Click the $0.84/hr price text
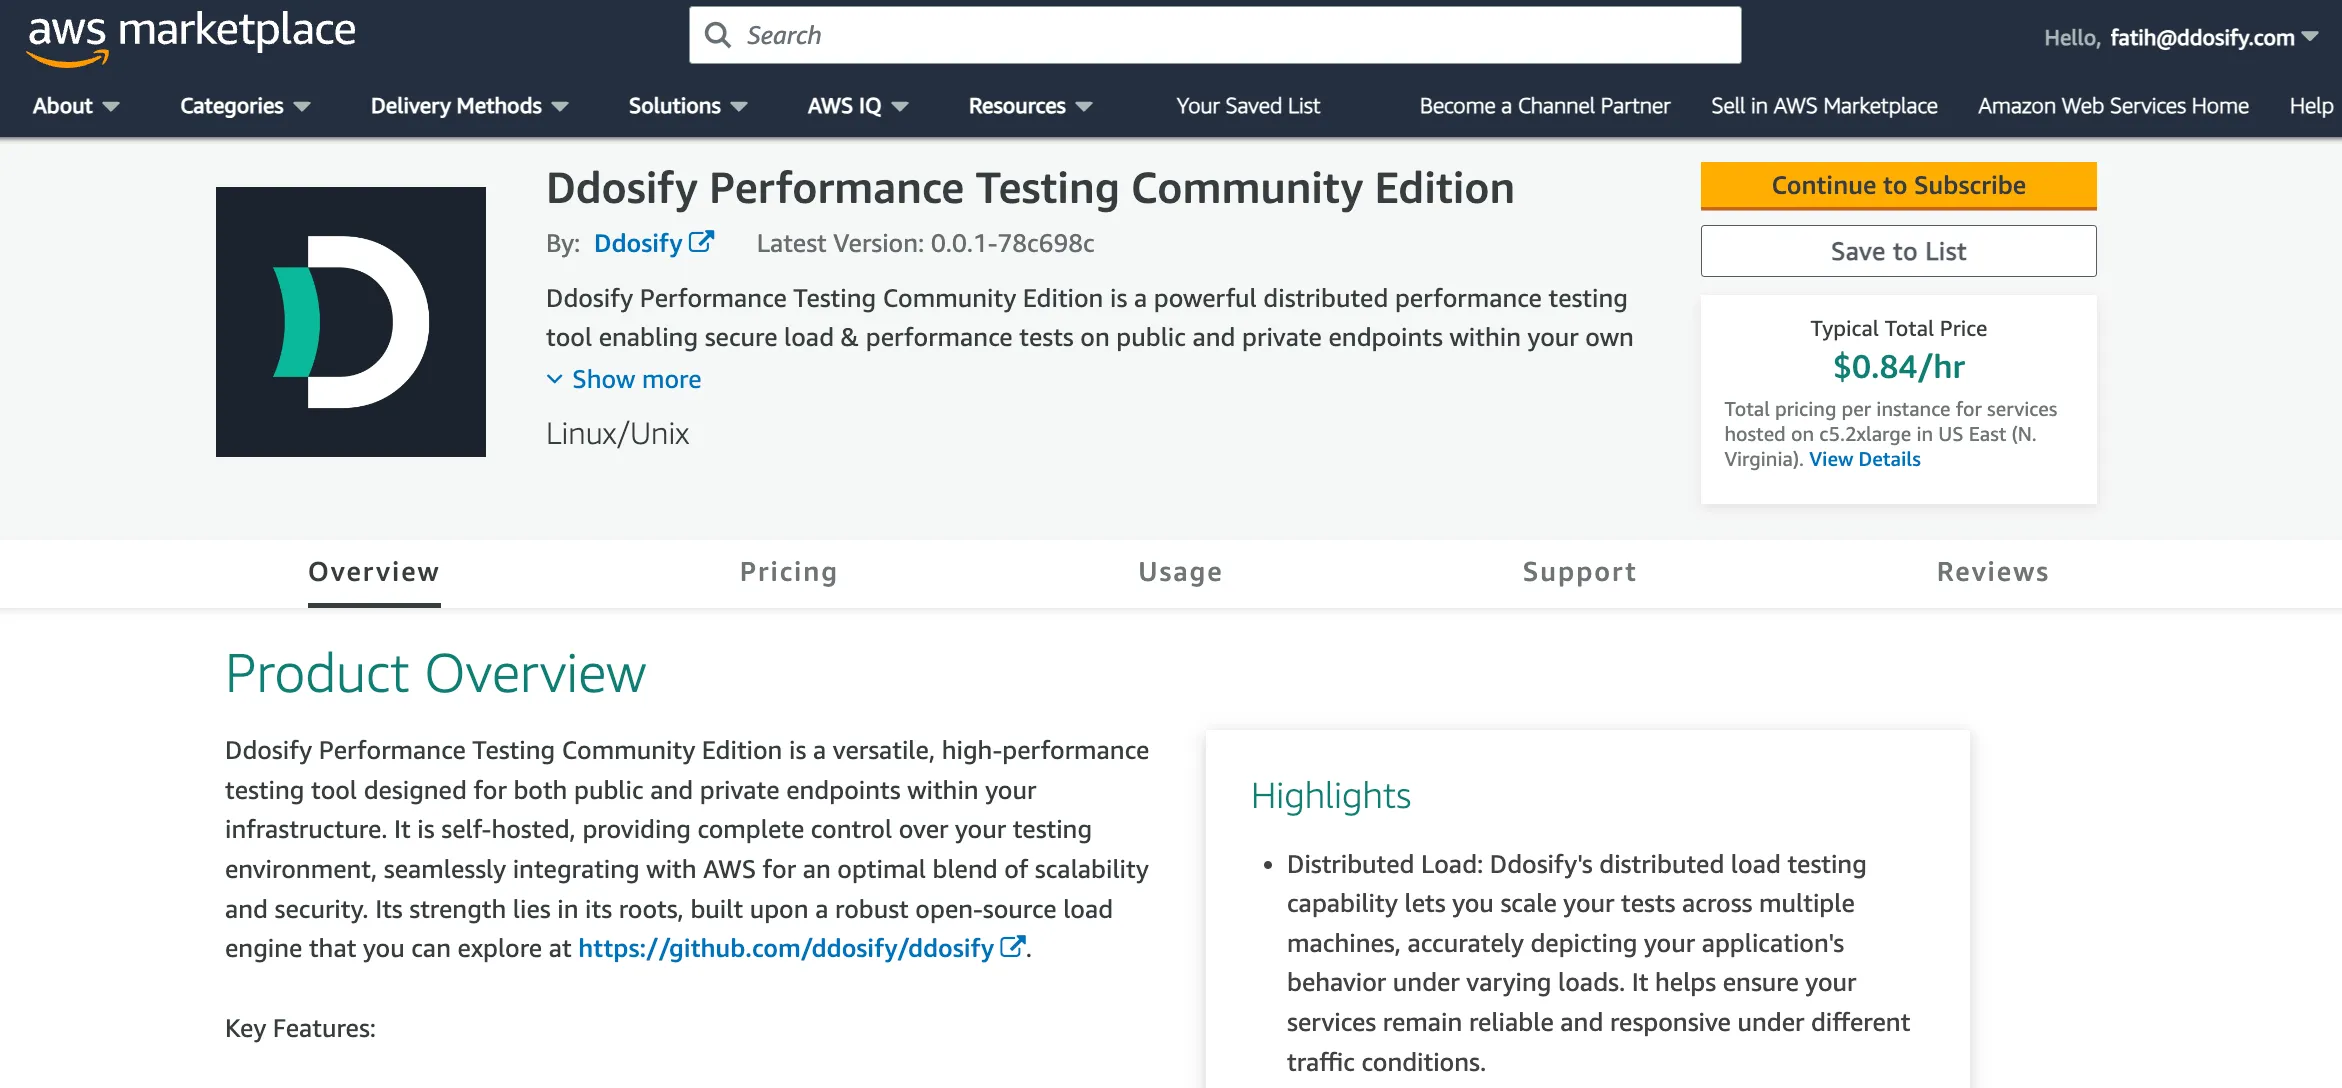 tap(1898, 367)
